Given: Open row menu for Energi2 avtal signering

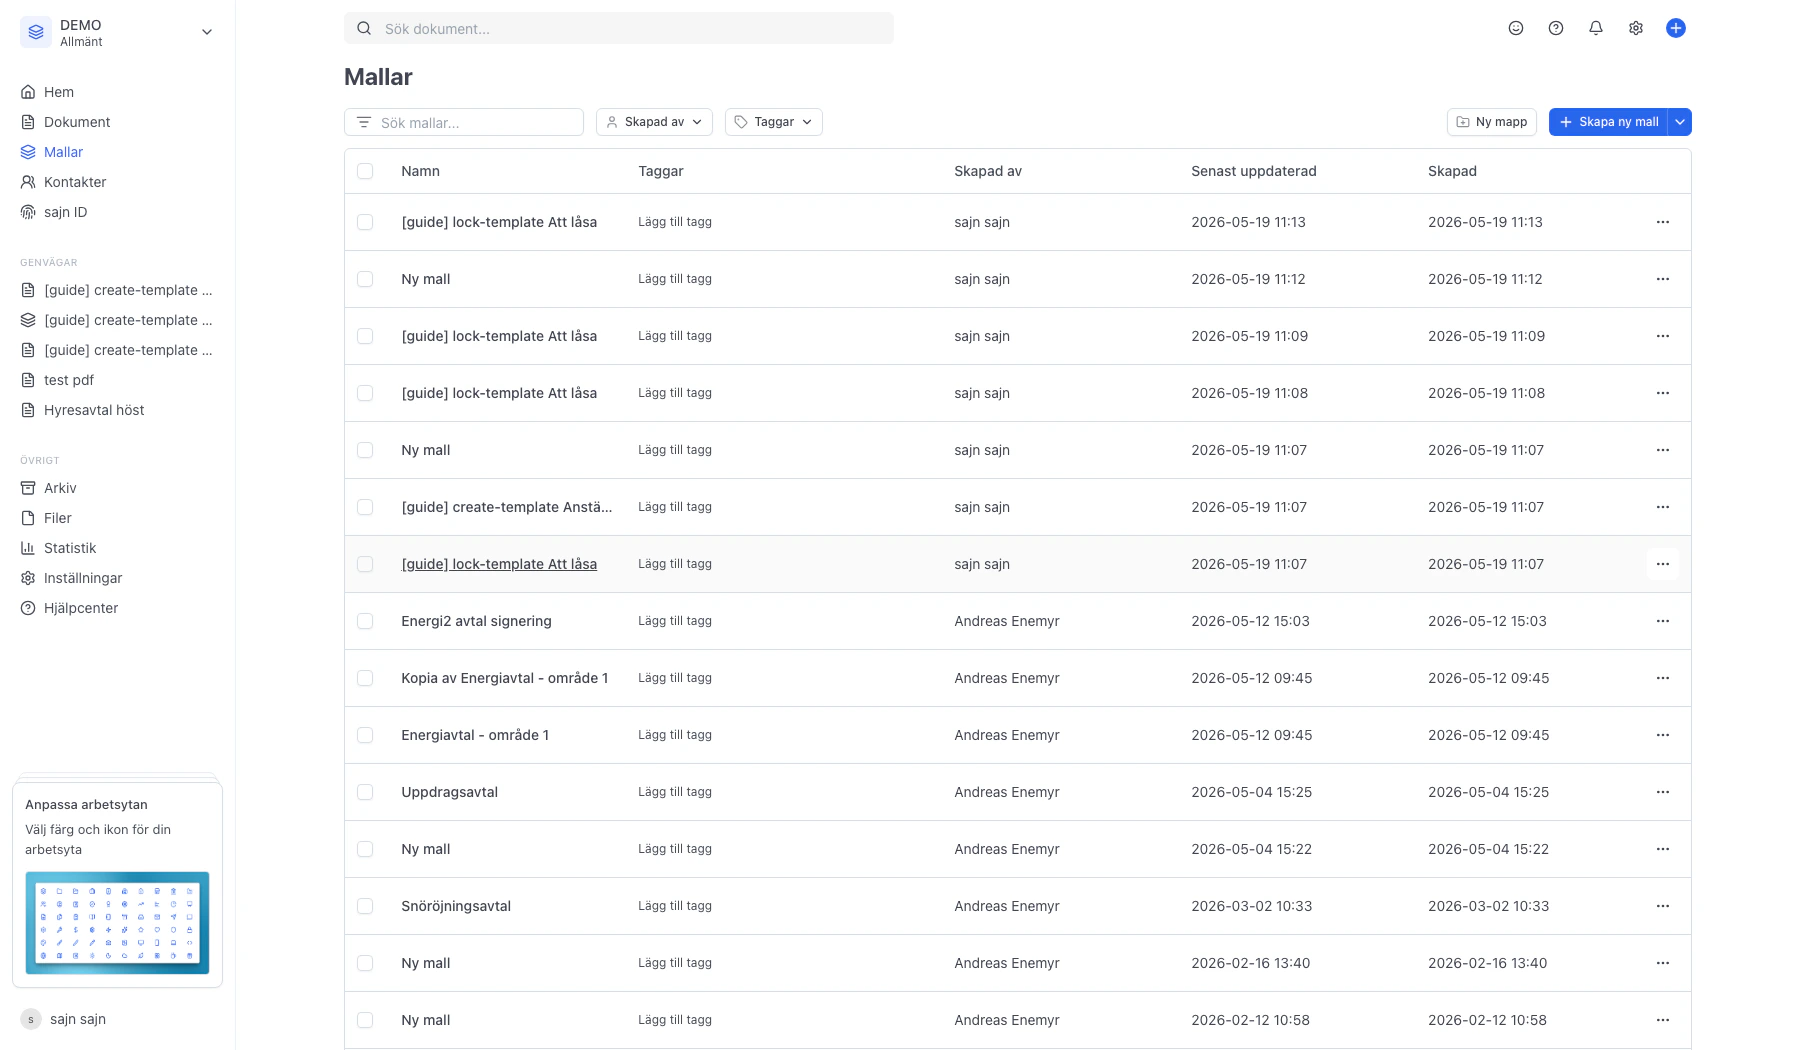Looking at the screenshot, I should (1663, 621).
